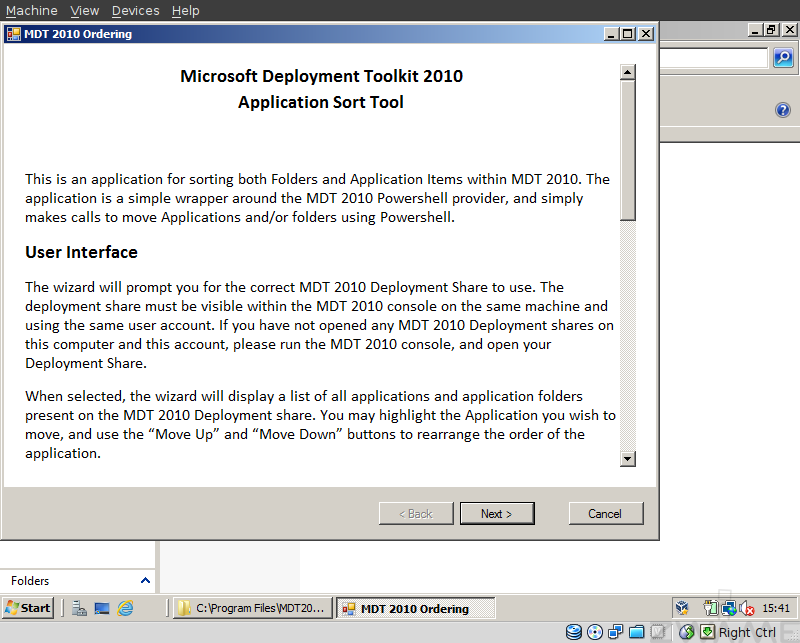Click the VirtualBox optical disc status icon

point(595,632)
